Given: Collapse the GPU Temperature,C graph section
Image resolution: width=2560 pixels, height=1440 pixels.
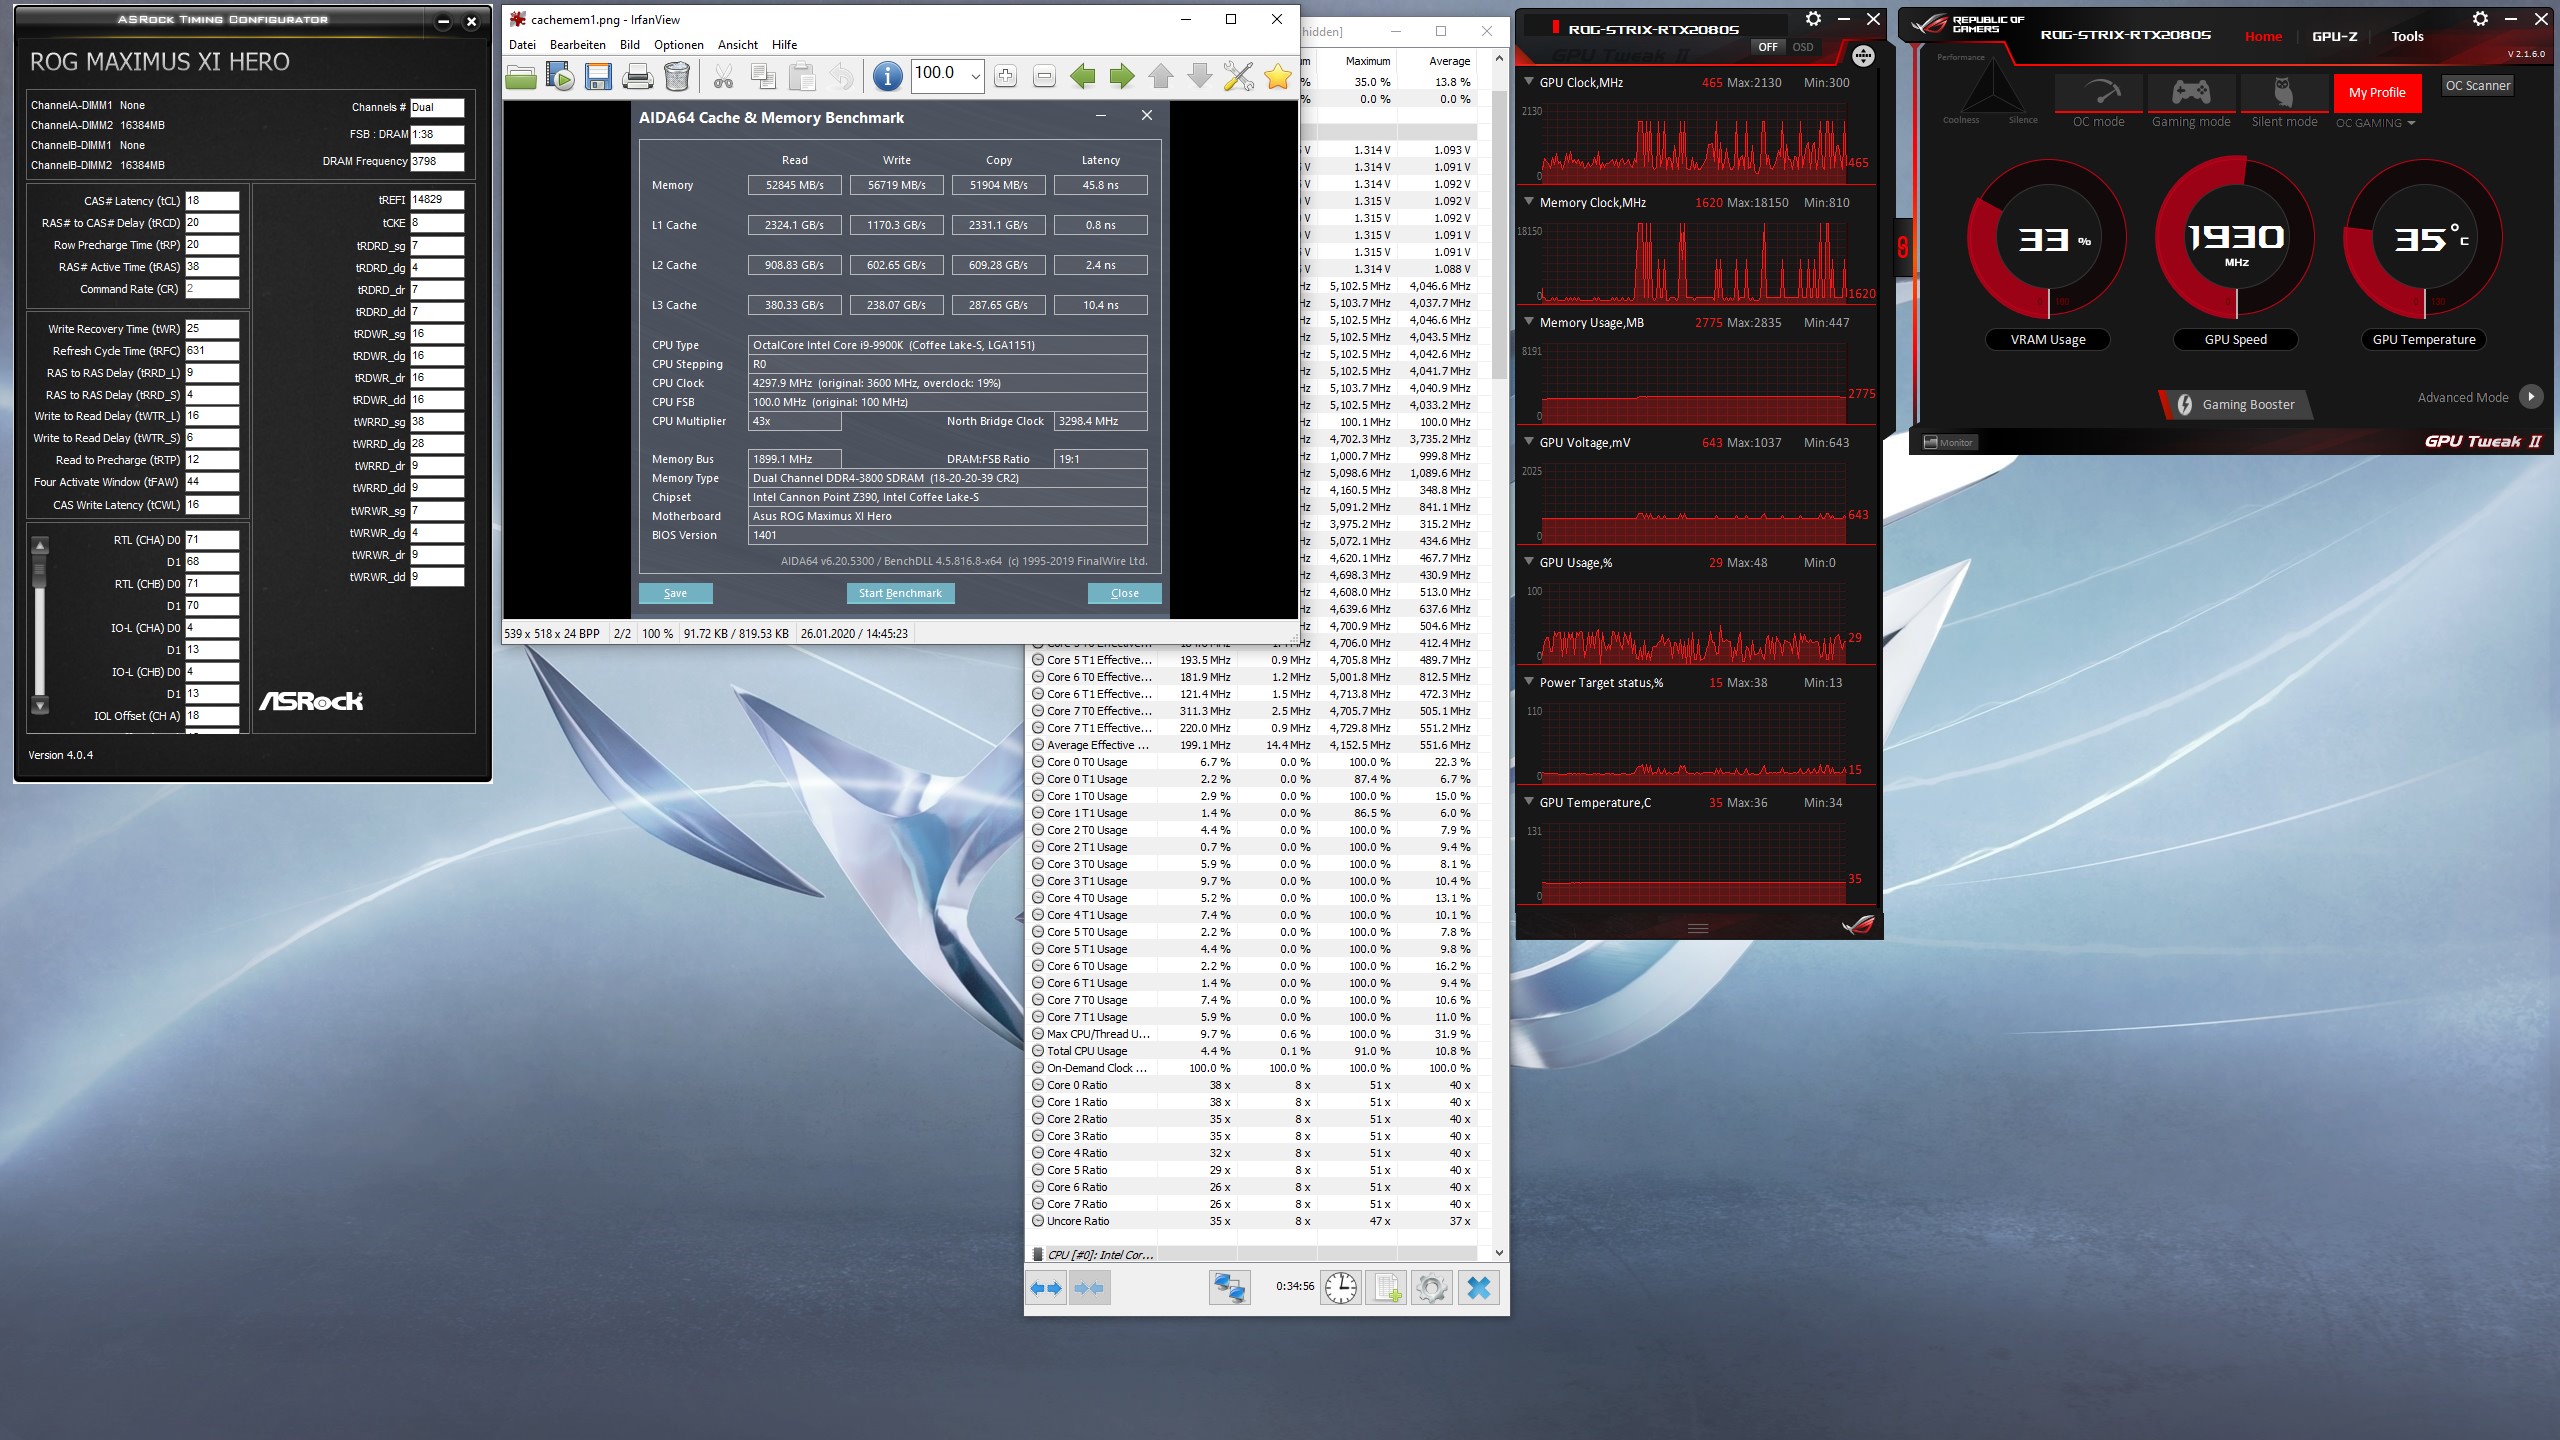Looking at the screenshot, I should coord(1529,802).
